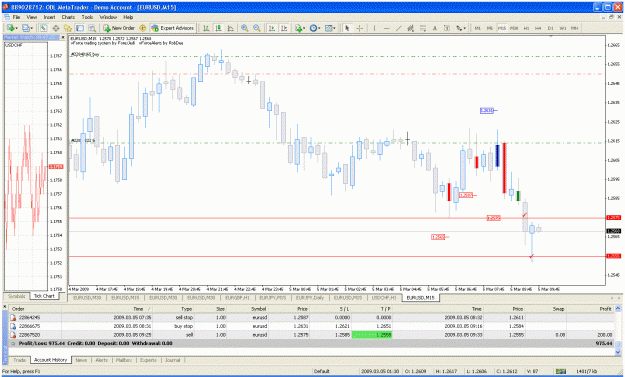Open the File menu
The image size is (625, 377).
[x=16, y=17]
